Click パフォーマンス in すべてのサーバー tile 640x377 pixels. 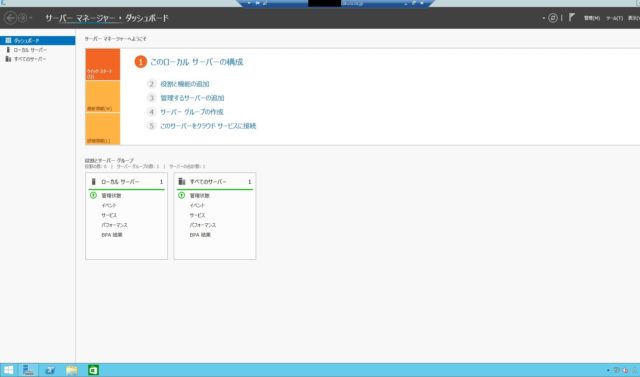[202, 225]
